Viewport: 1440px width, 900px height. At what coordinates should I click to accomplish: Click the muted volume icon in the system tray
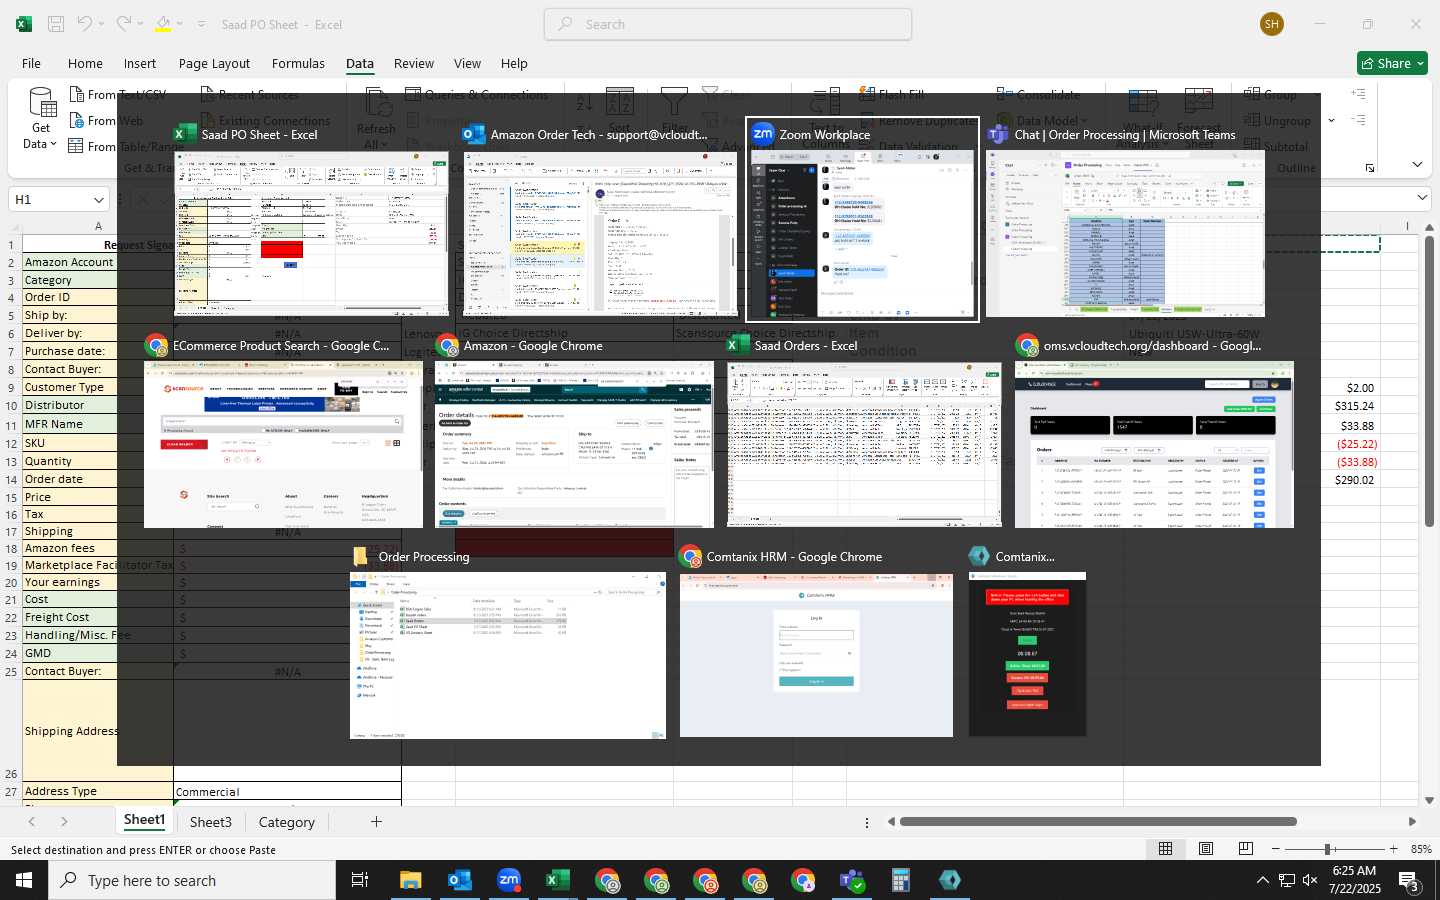point(1311,880)
